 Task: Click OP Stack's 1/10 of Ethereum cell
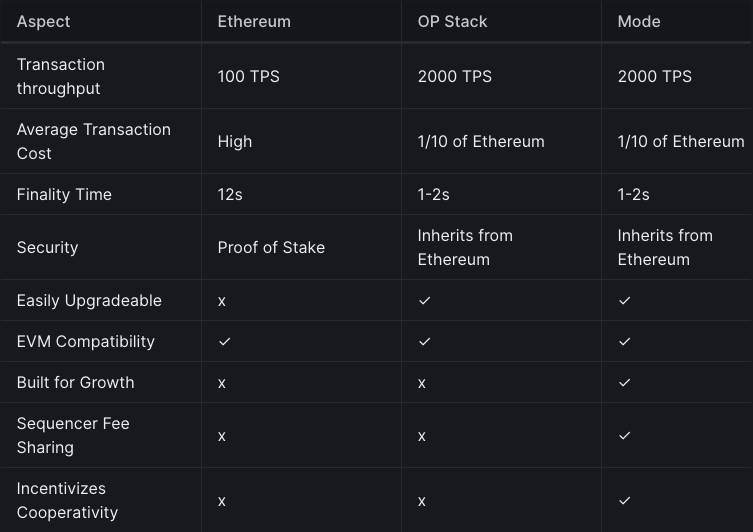click(x=481, y=142)
